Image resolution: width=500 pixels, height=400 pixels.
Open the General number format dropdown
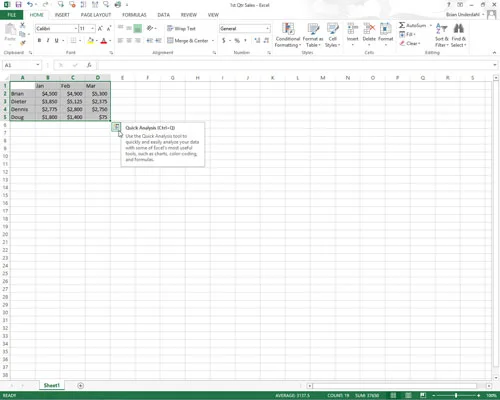[267, 29]
